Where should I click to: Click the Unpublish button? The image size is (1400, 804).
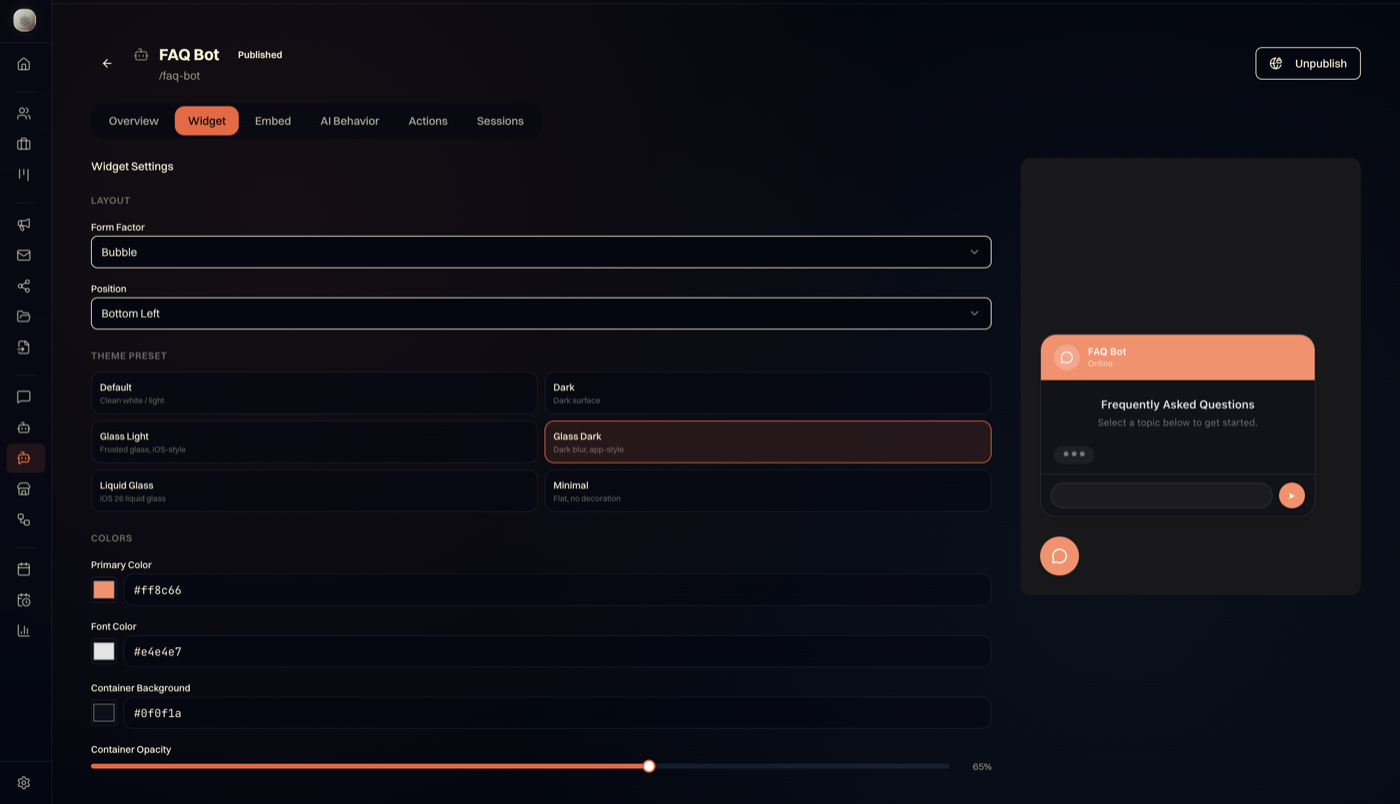1308,63
